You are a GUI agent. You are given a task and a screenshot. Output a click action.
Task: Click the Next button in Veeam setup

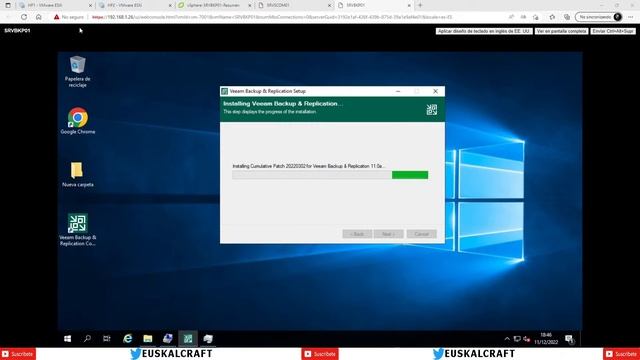[389, 234]
